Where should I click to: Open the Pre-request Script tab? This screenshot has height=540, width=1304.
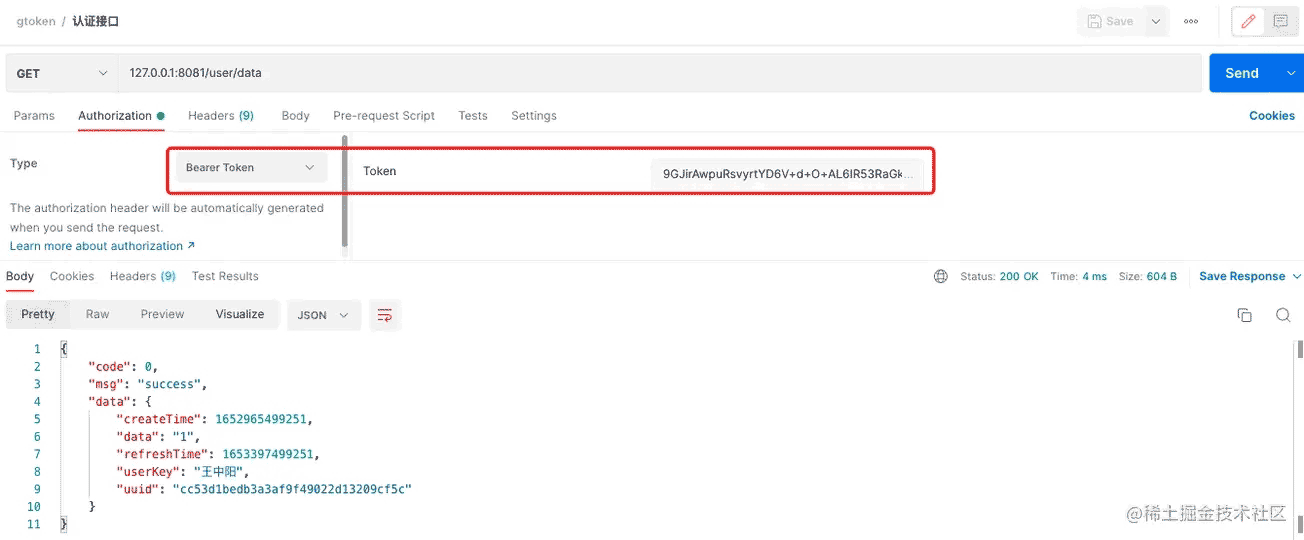(x=384, y=116)
